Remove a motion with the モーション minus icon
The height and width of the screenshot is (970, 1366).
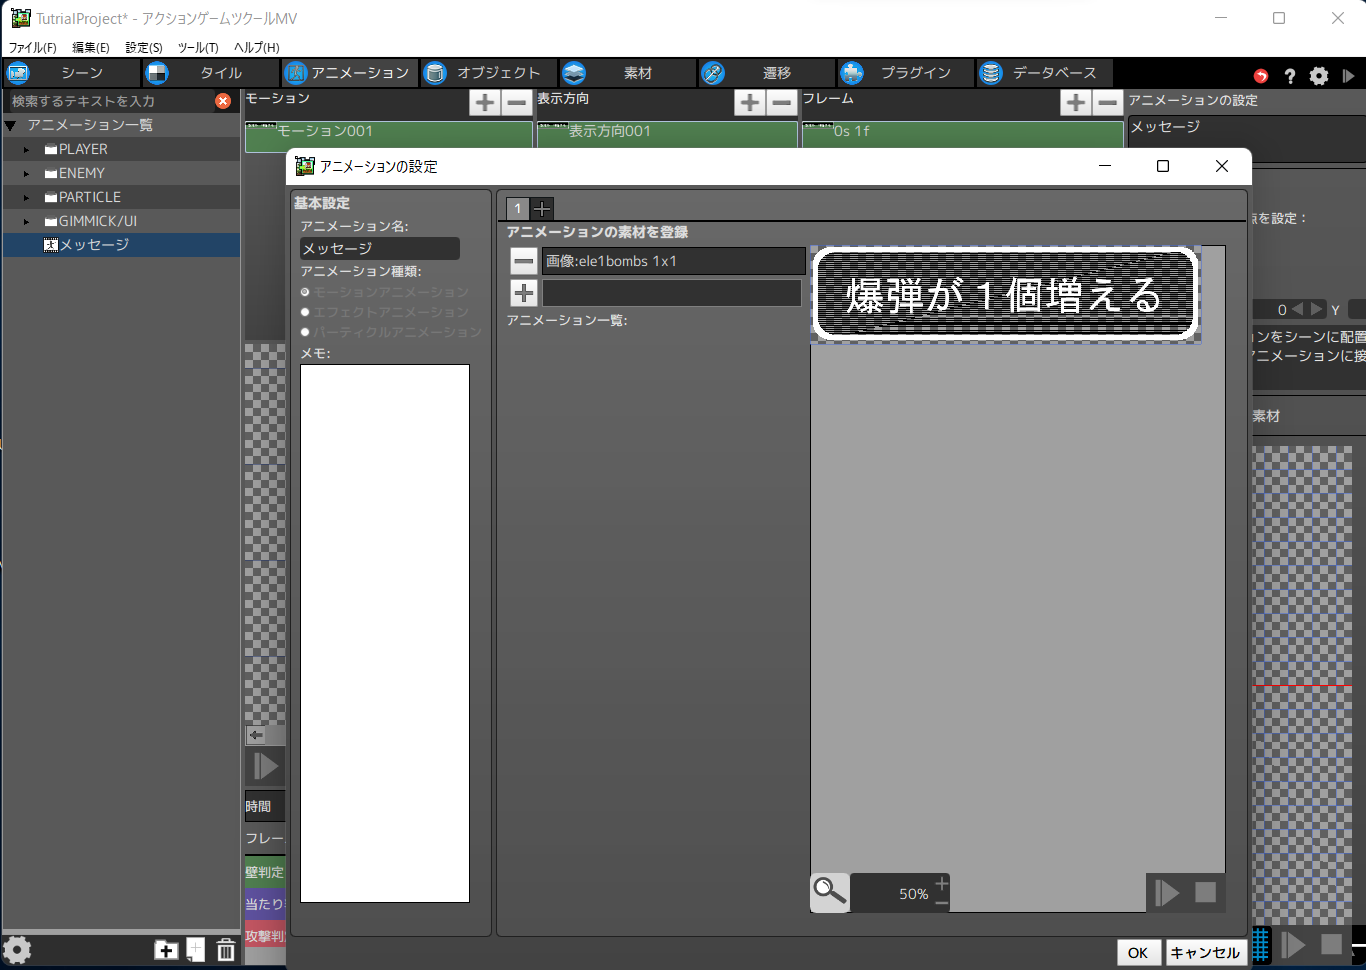[x=515, y=102]
